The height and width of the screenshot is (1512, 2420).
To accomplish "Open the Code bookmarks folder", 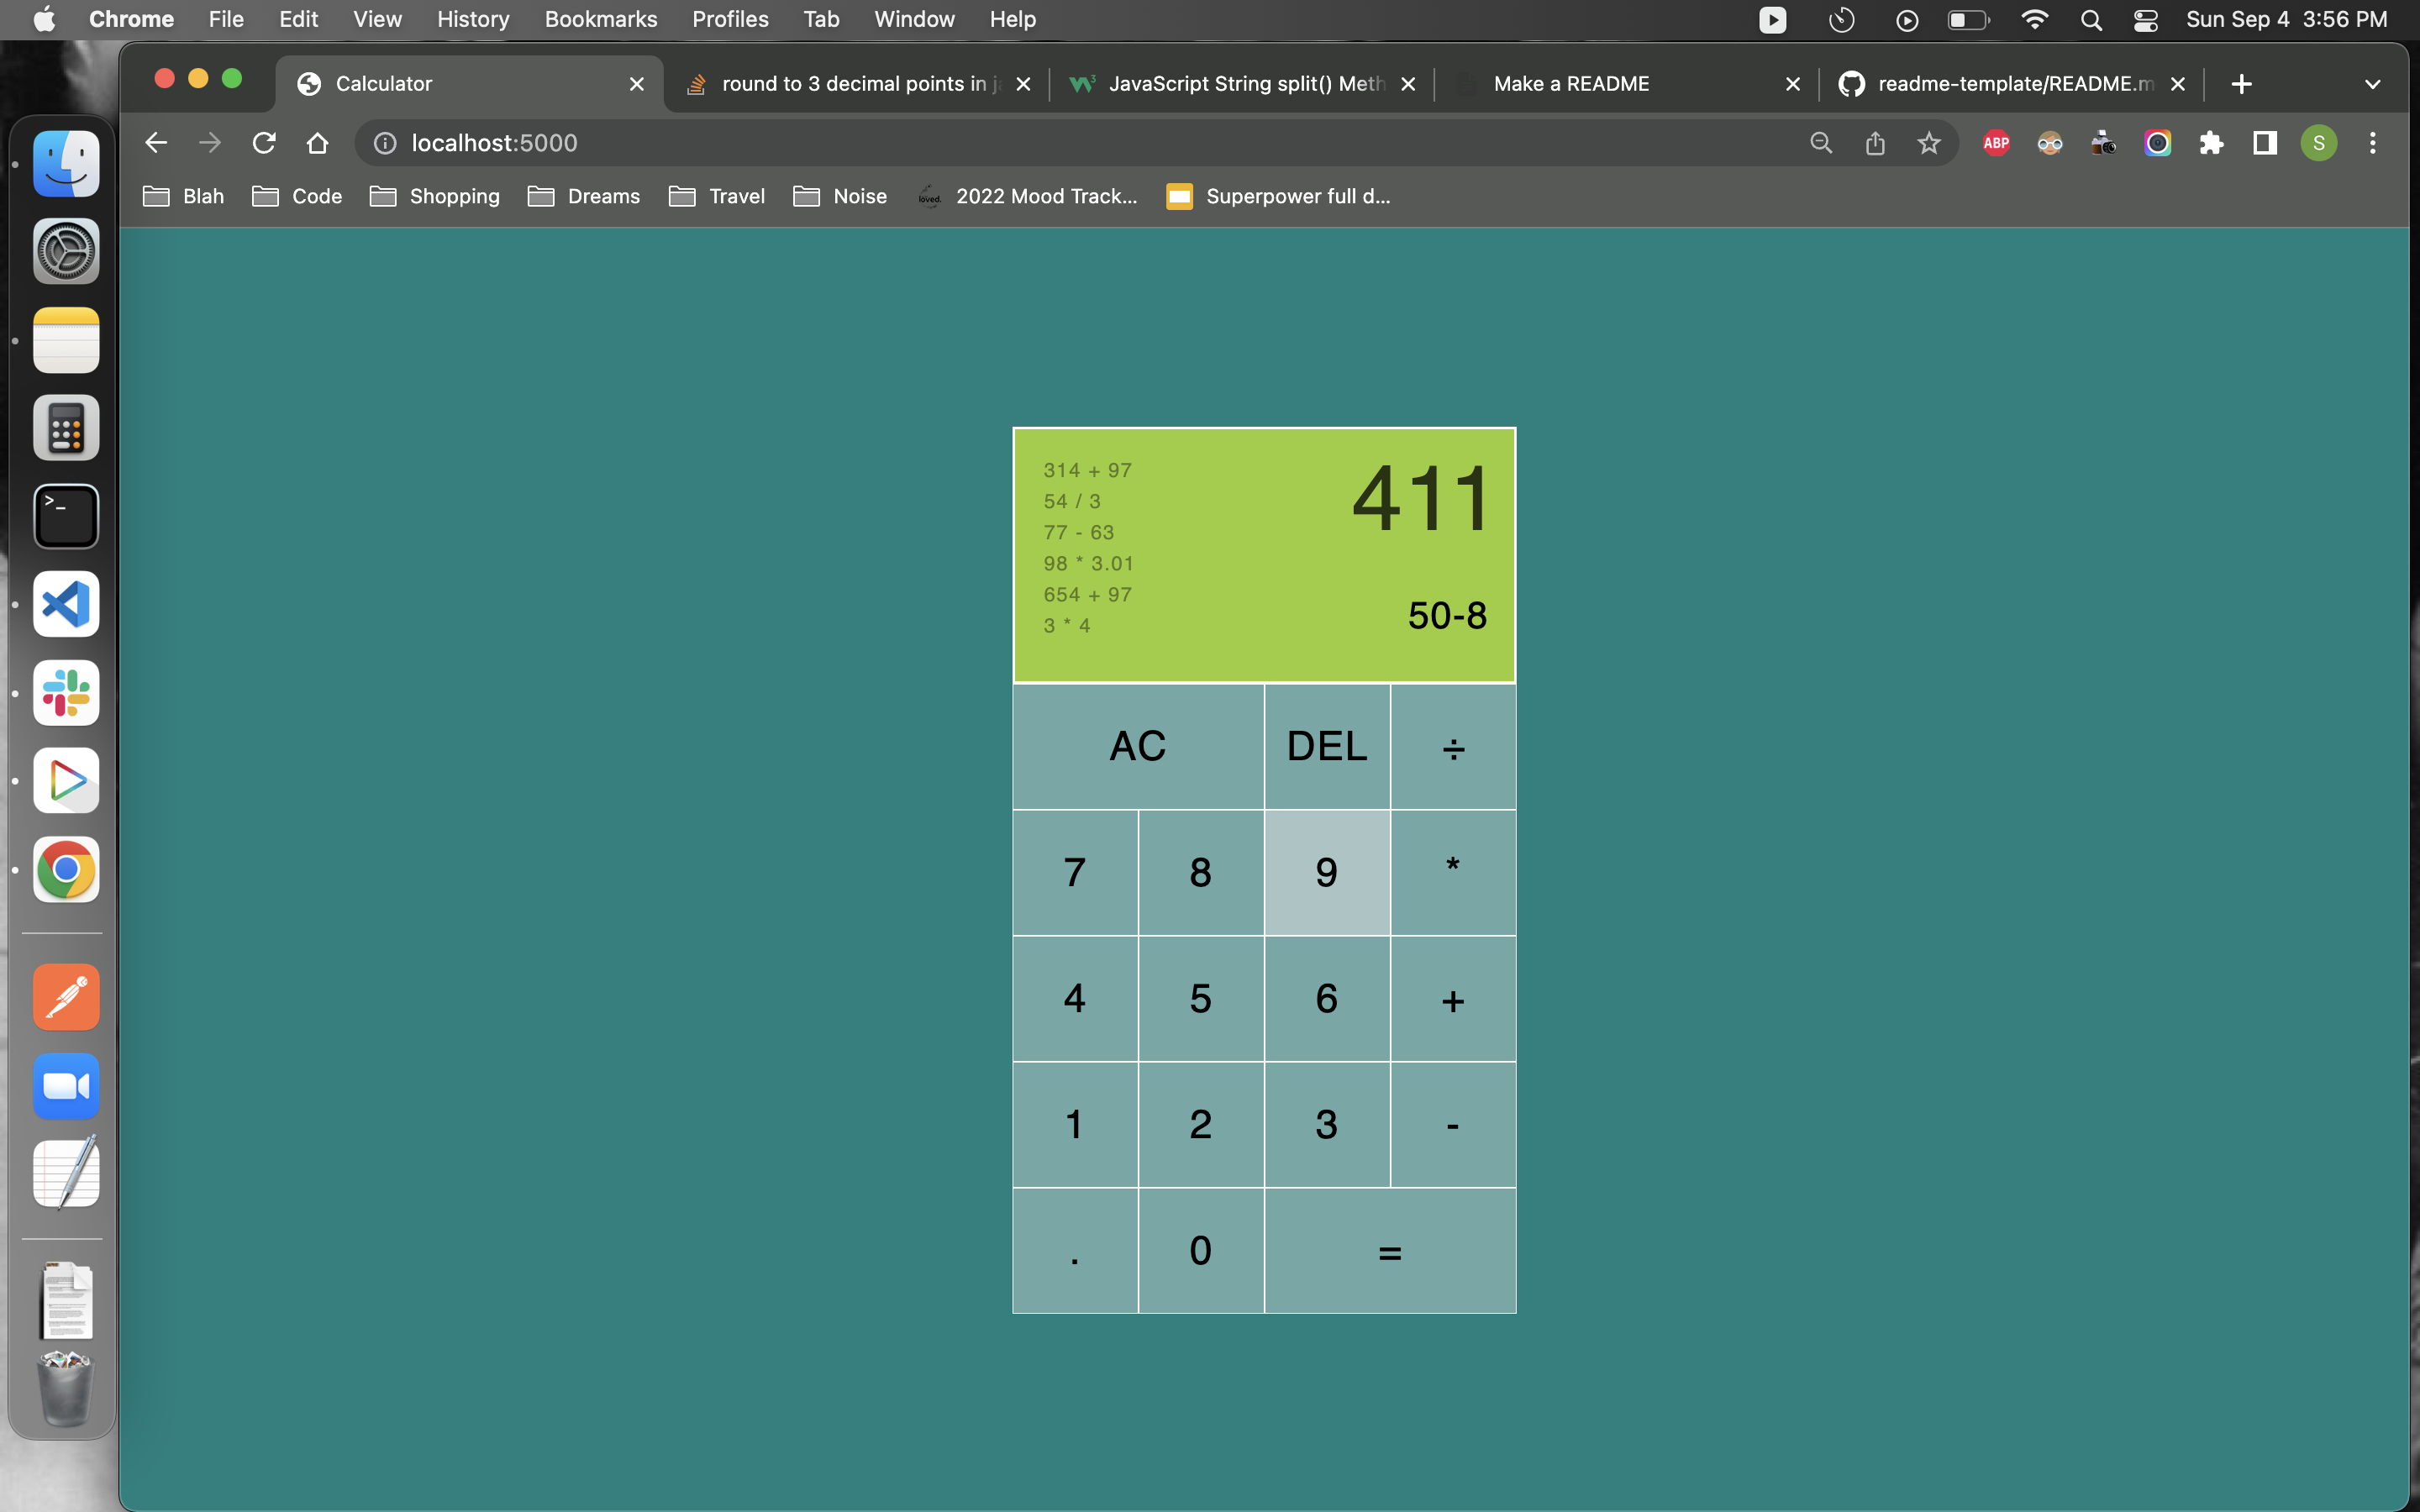I will coord(297,196).
